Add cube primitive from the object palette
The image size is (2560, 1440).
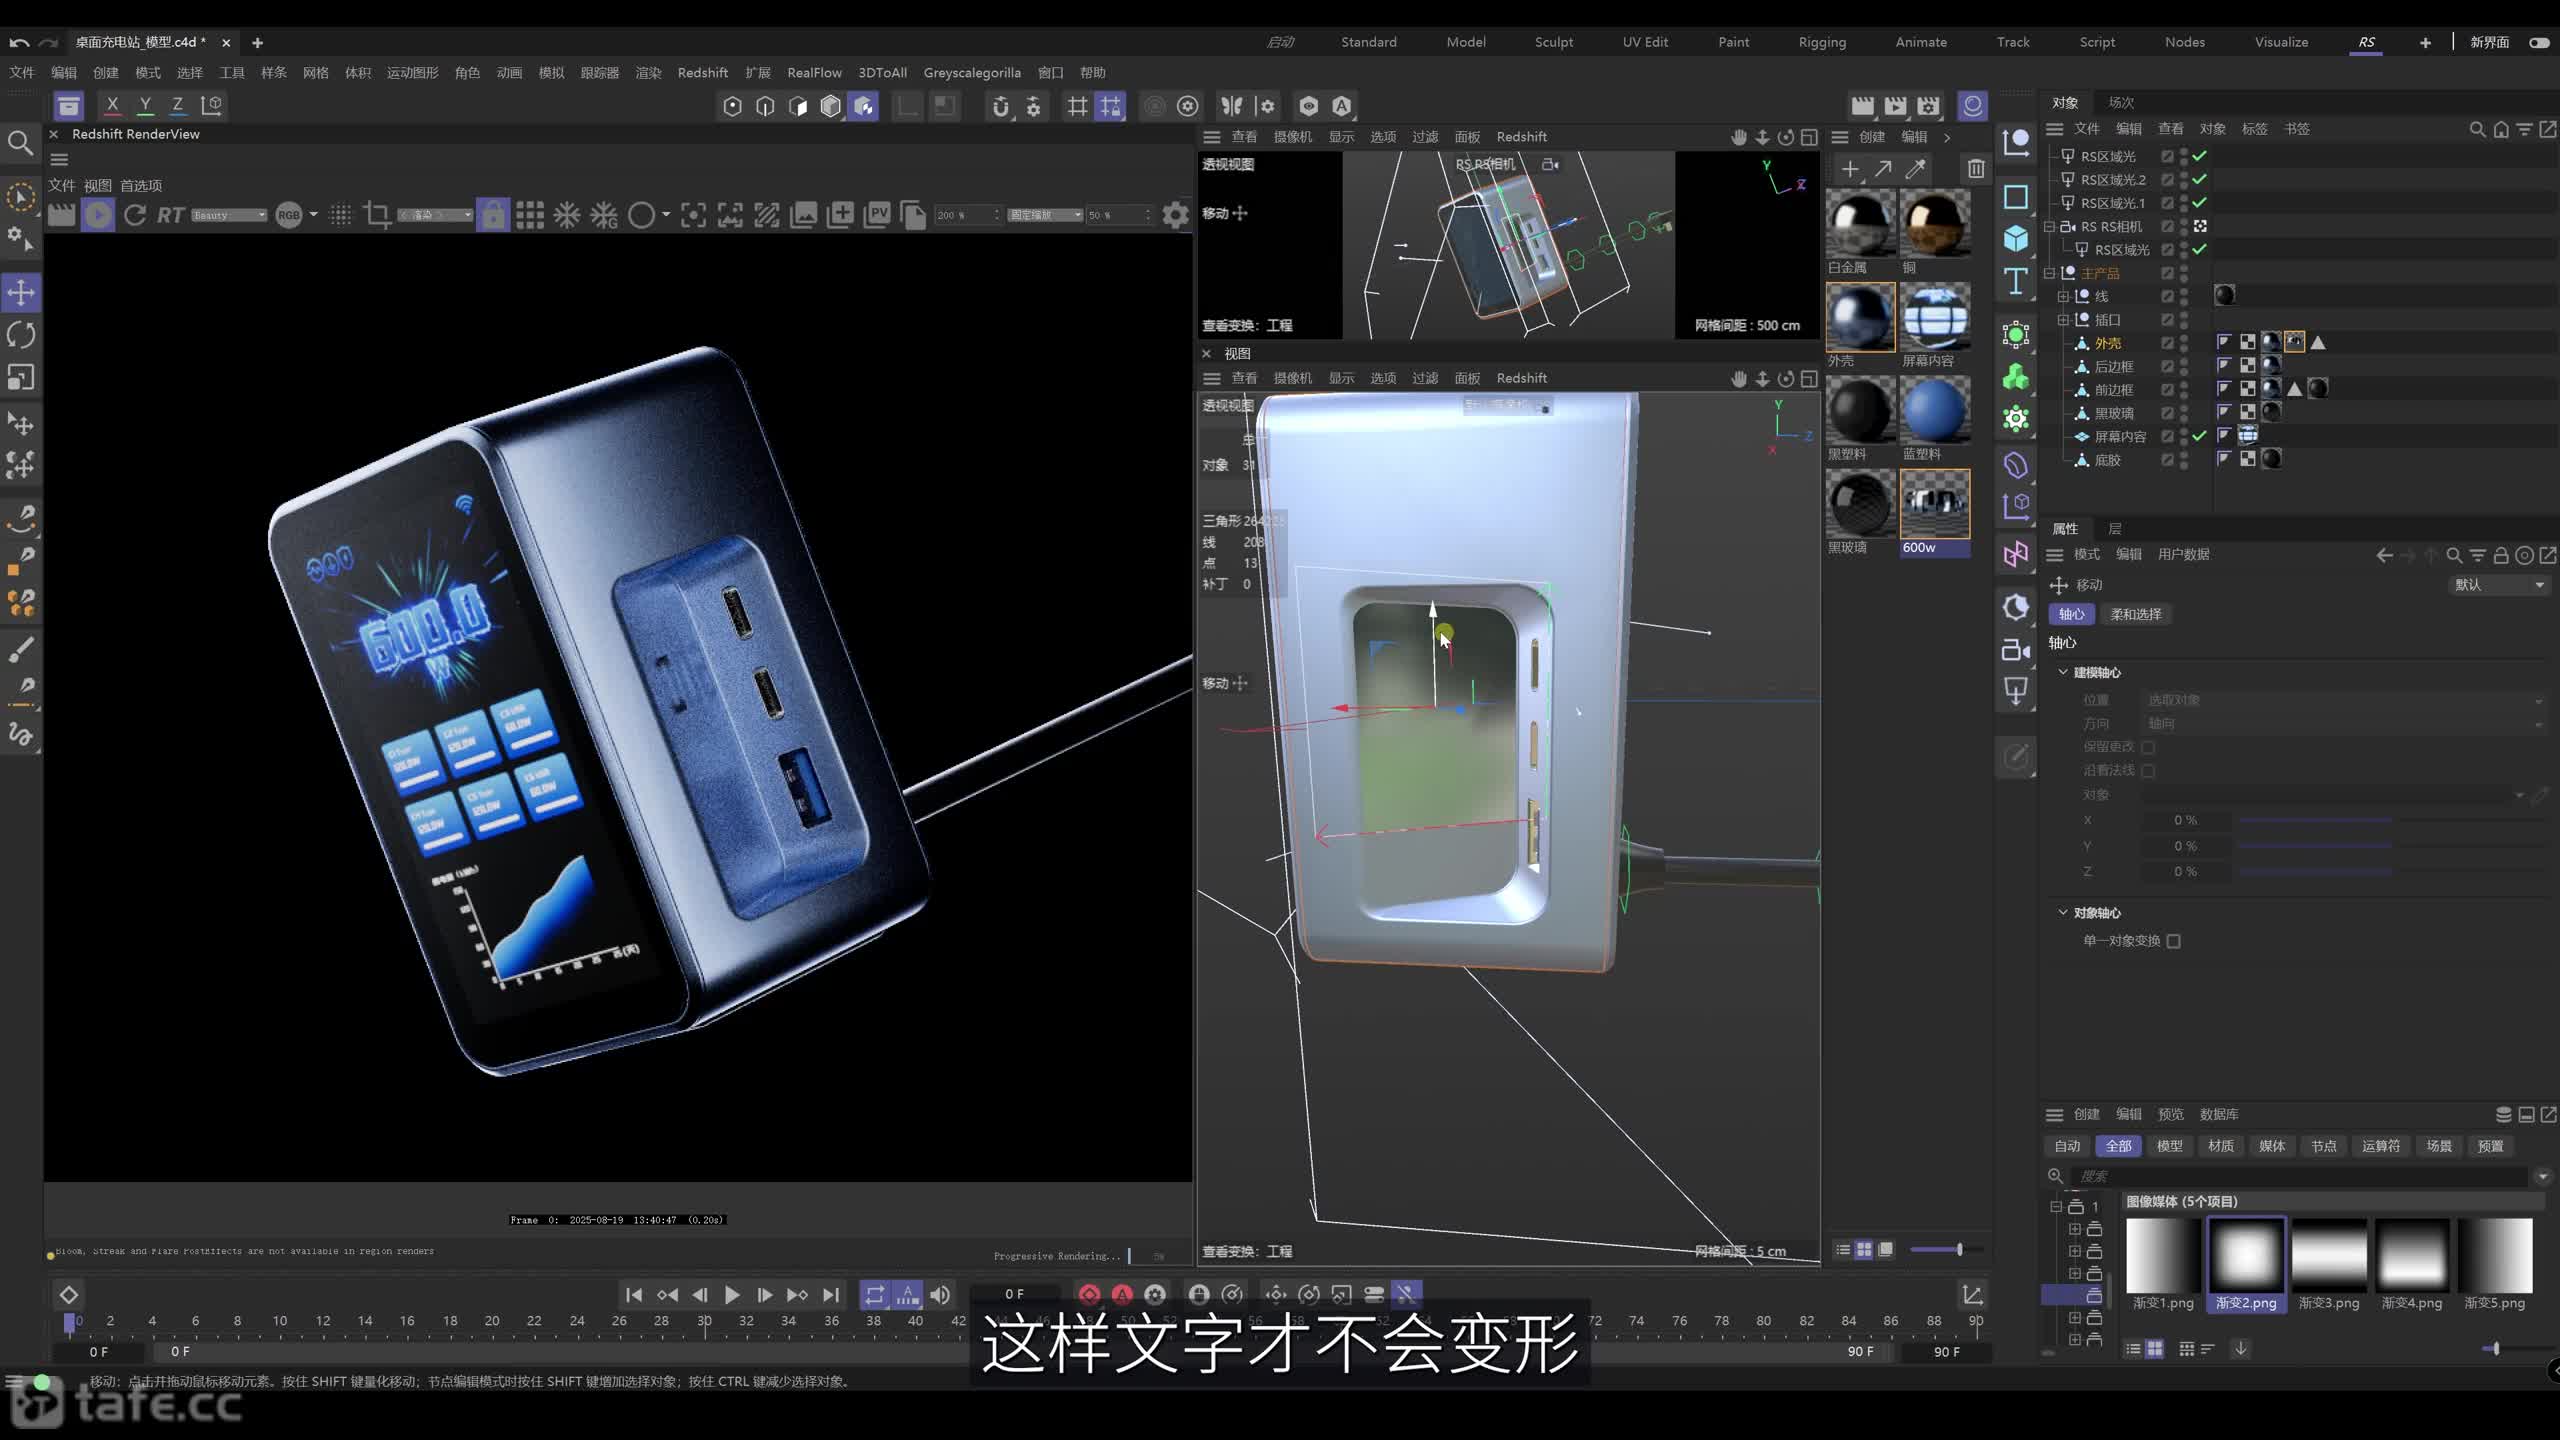click(2016, 238)
